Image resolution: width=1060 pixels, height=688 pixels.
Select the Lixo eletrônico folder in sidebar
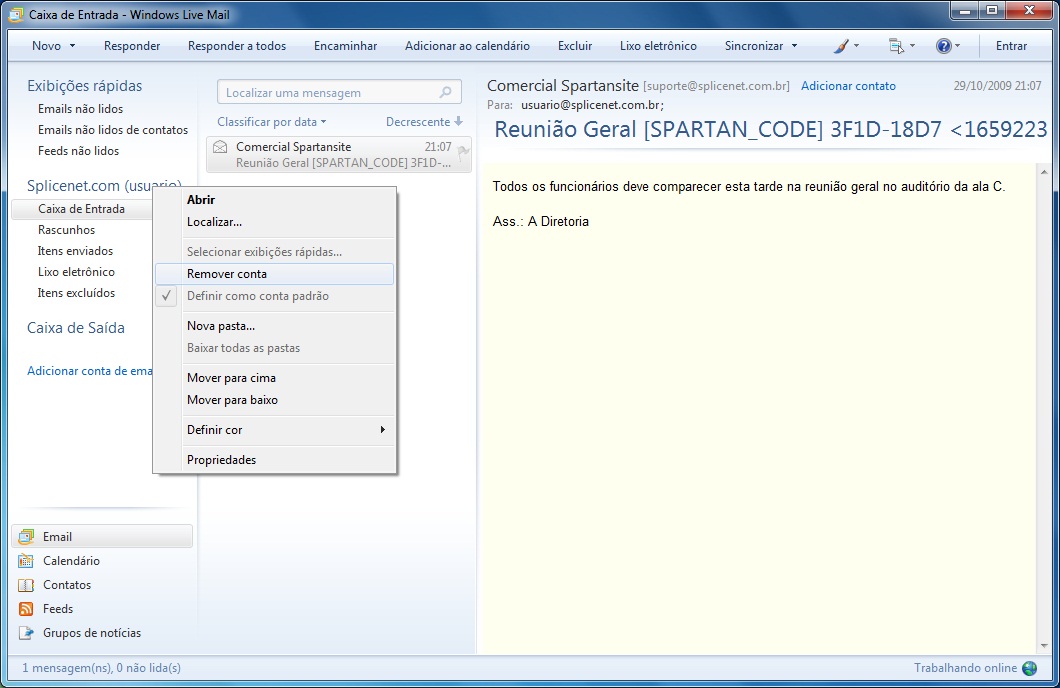[x=76, y=272]
